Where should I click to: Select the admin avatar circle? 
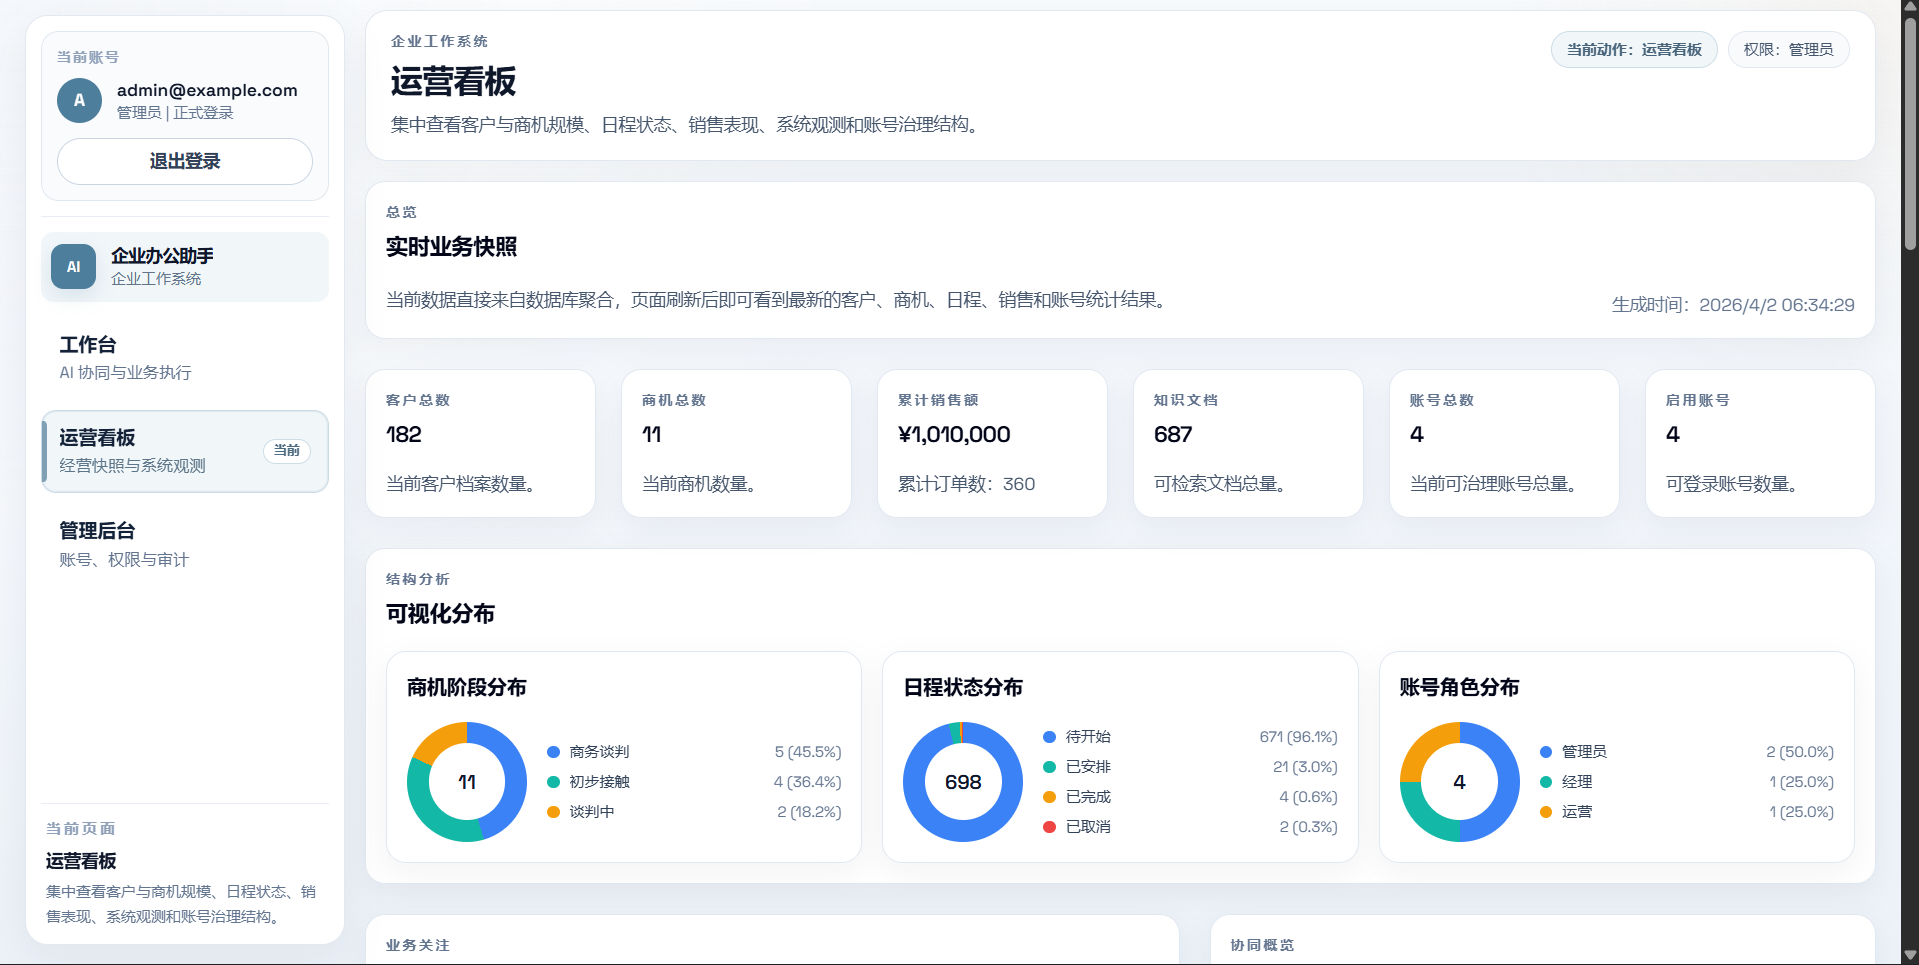(78, 100)
